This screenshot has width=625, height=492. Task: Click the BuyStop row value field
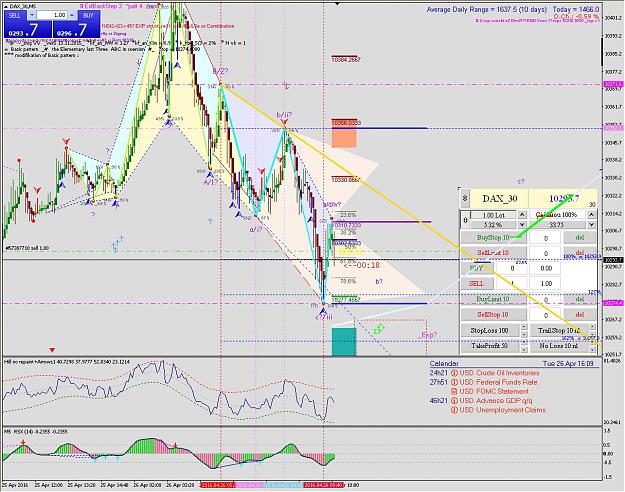[x=545, y=238]
